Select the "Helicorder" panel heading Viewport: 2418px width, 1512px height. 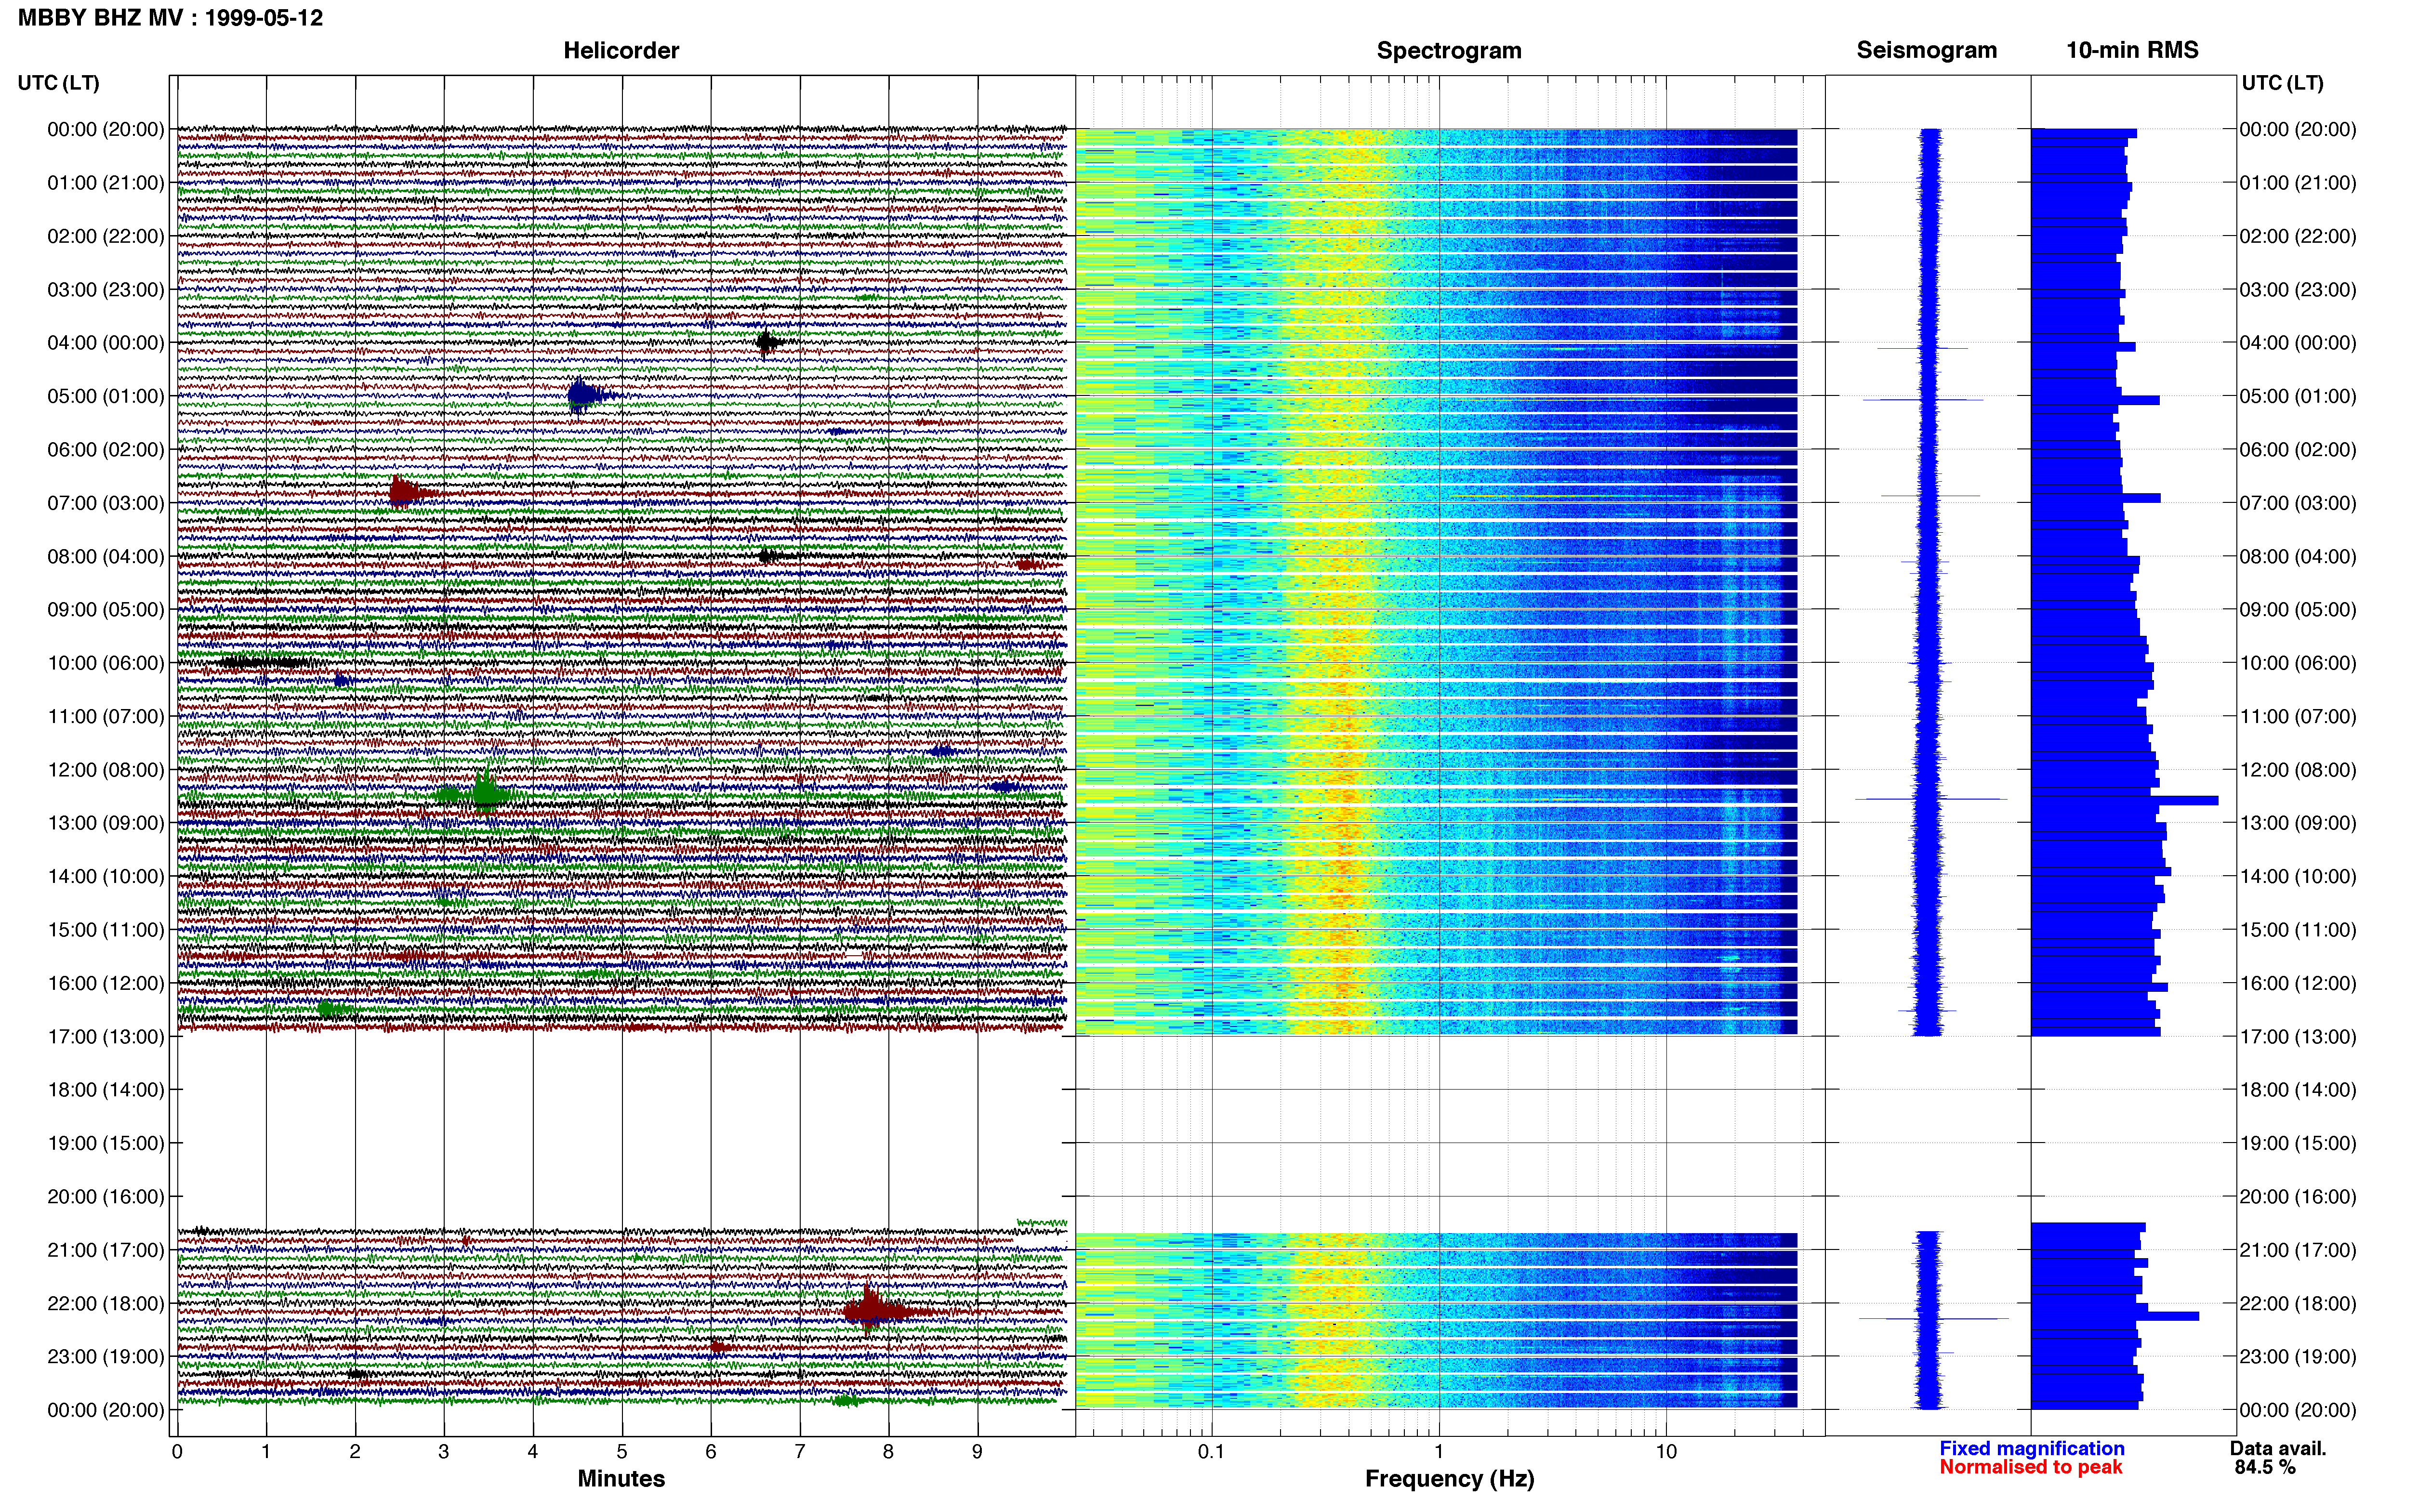click(x=621, y=50)
